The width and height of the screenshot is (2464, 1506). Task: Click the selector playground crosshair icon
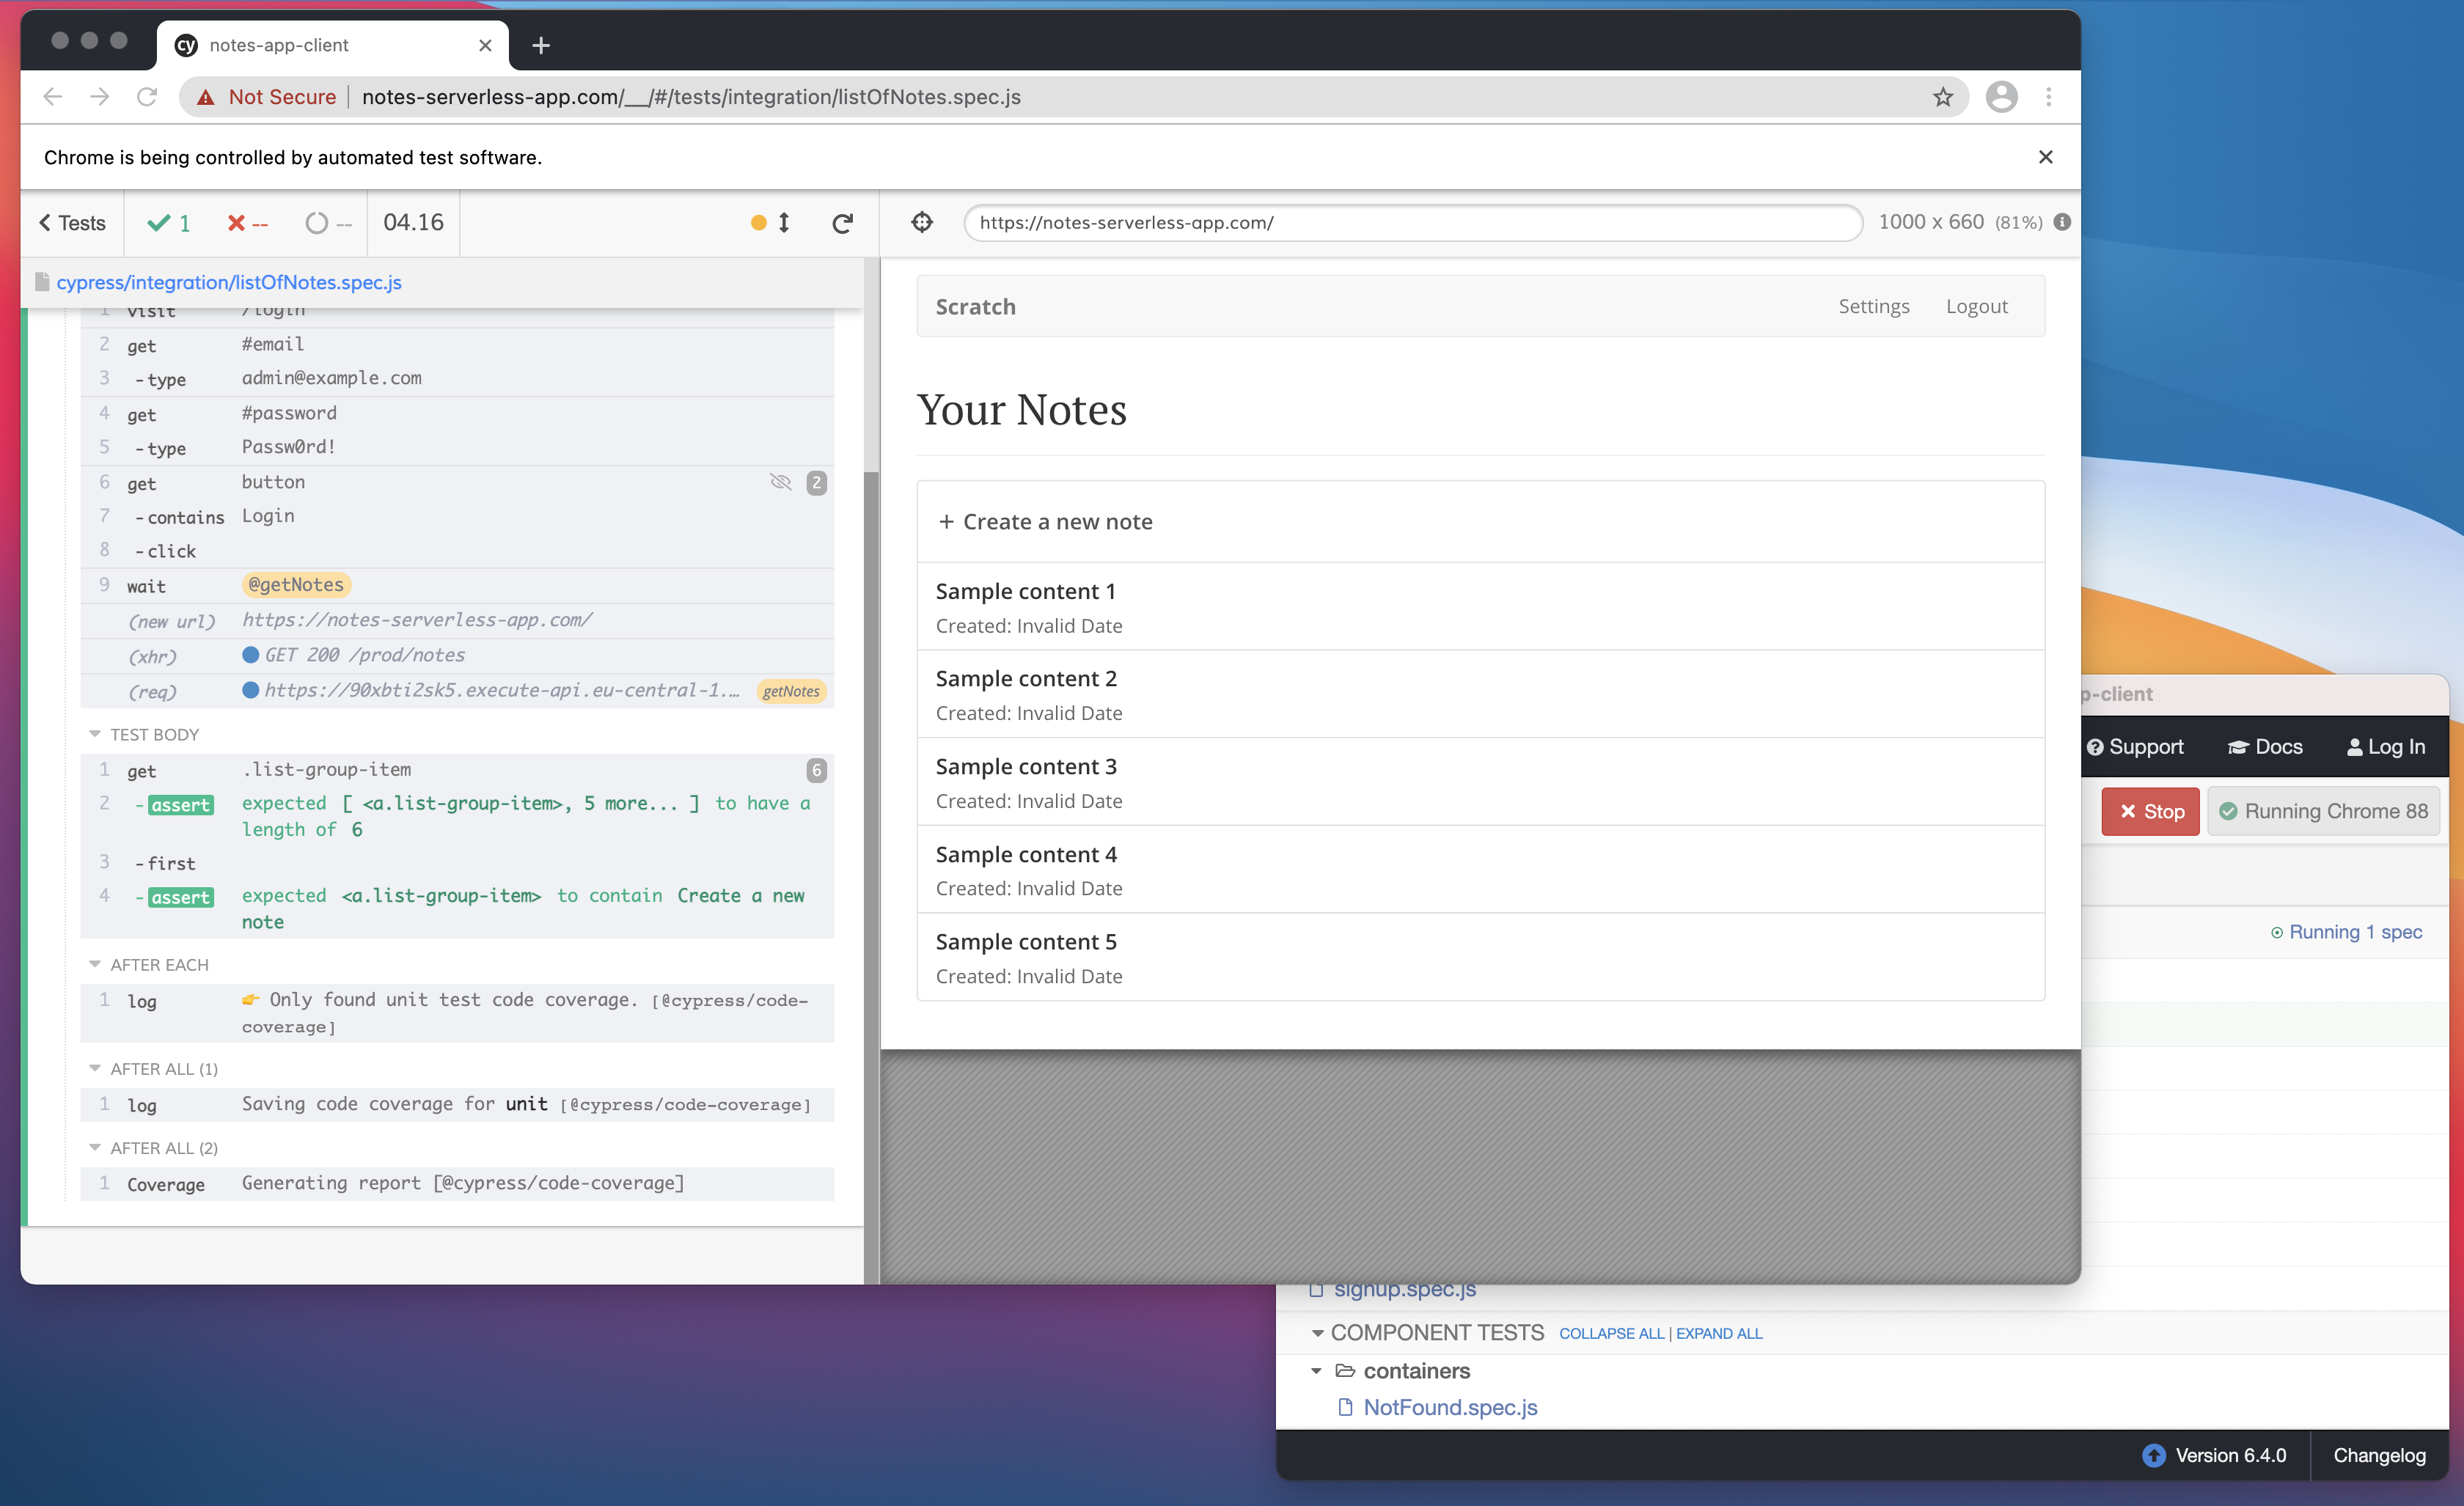click(922, 222)
